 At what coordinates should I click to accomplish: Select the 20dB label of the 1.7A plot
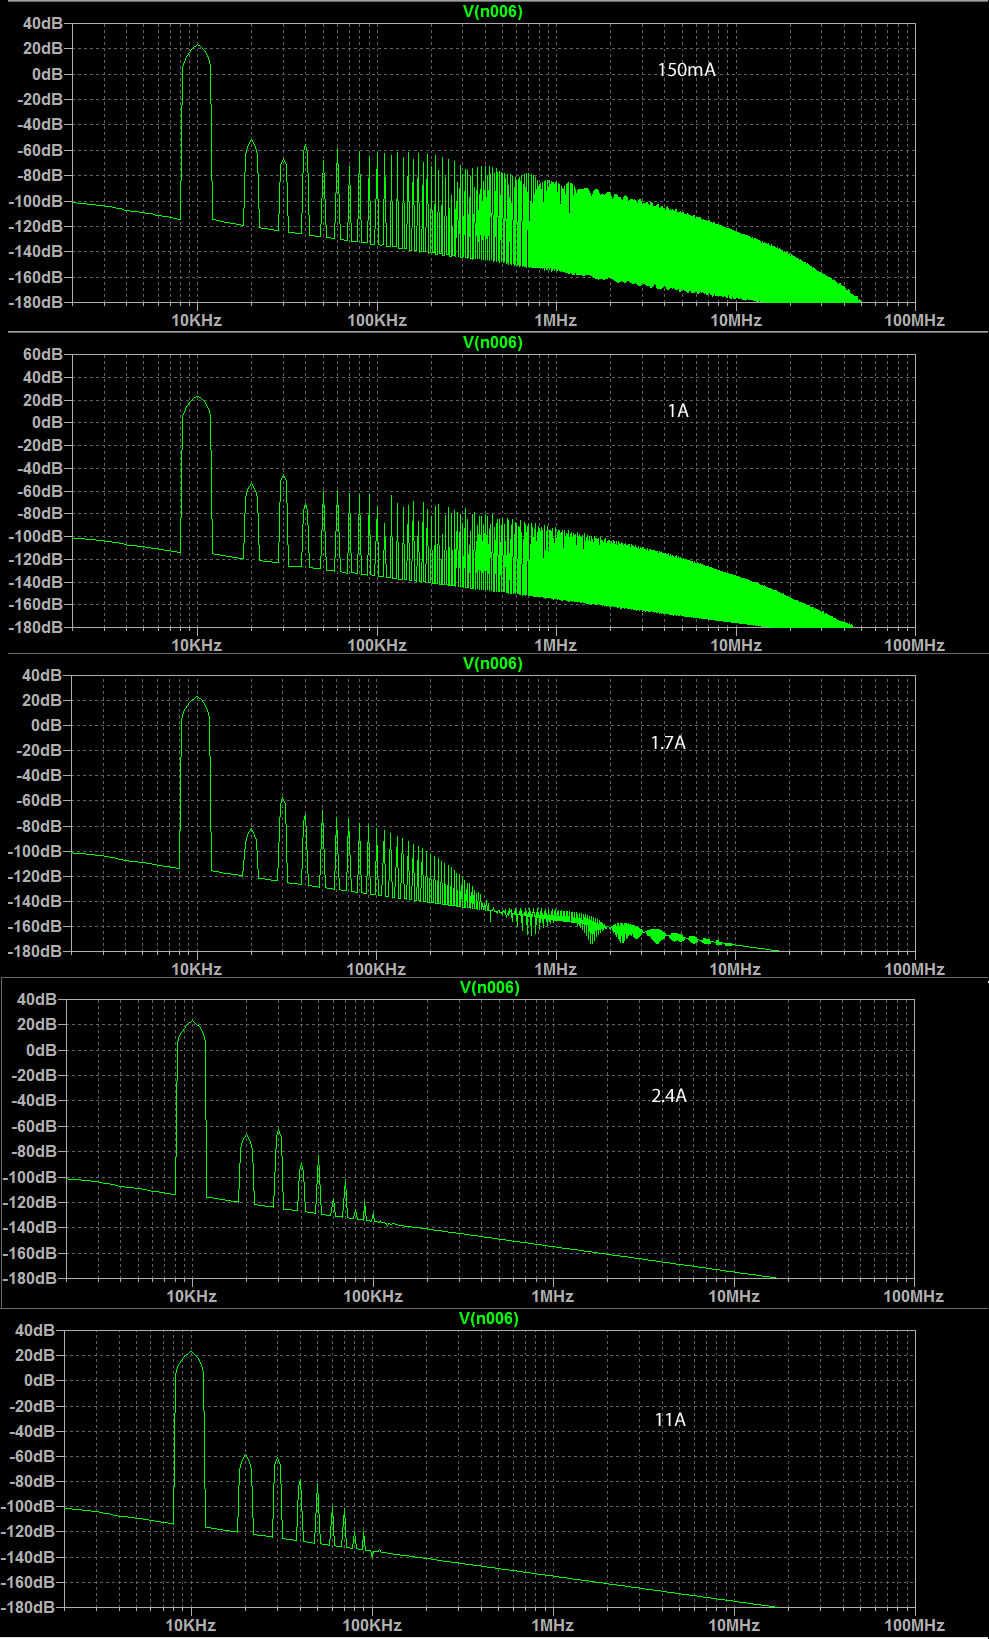click(x=43, y=700)
